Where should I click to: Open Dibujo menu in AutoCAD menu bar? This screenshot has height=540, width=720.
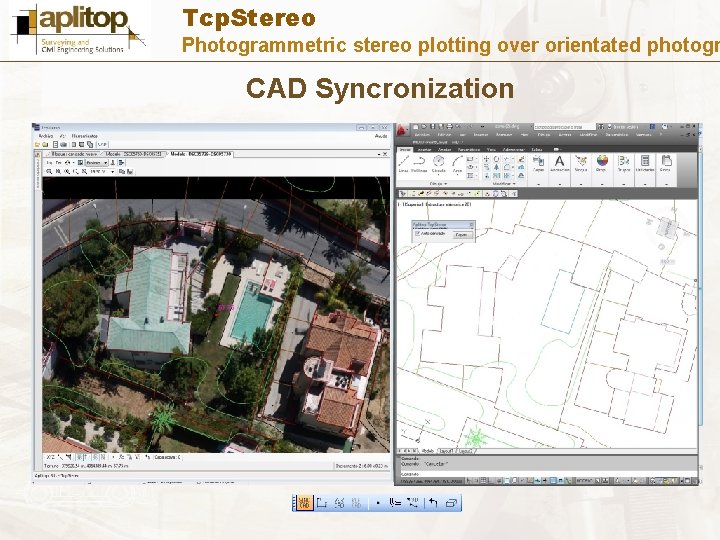(x=543, y=135)
